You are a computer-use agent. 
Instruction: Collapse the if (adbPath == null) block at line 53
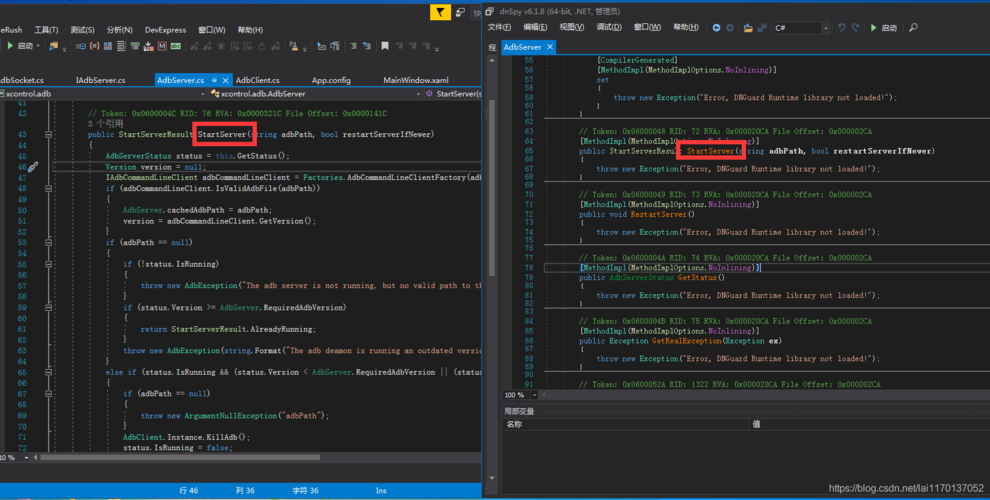click(x=49, y=242)
